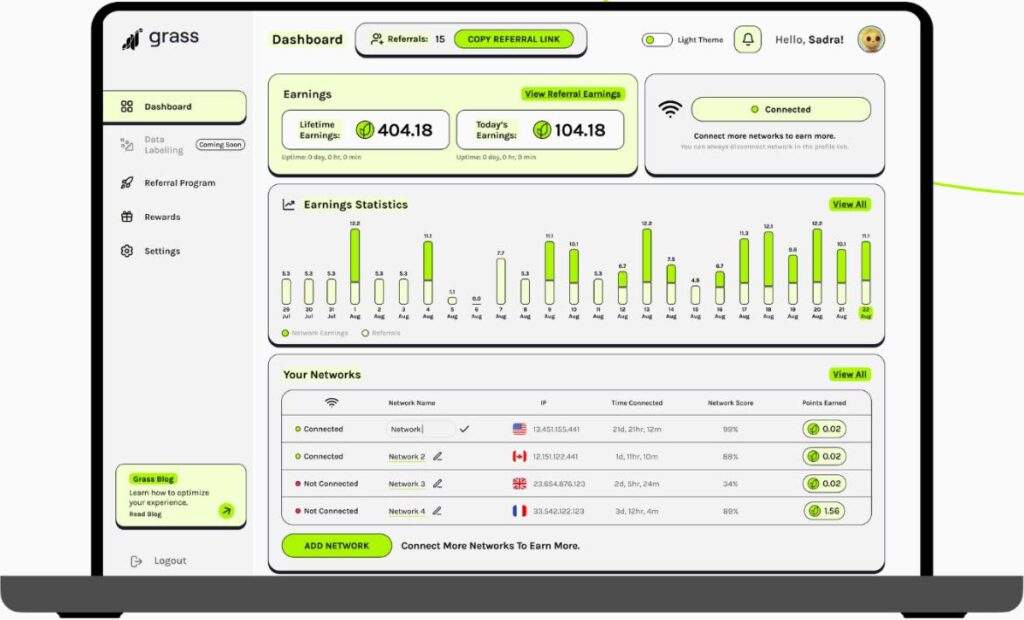Click the Connected status button

point(781,109)
